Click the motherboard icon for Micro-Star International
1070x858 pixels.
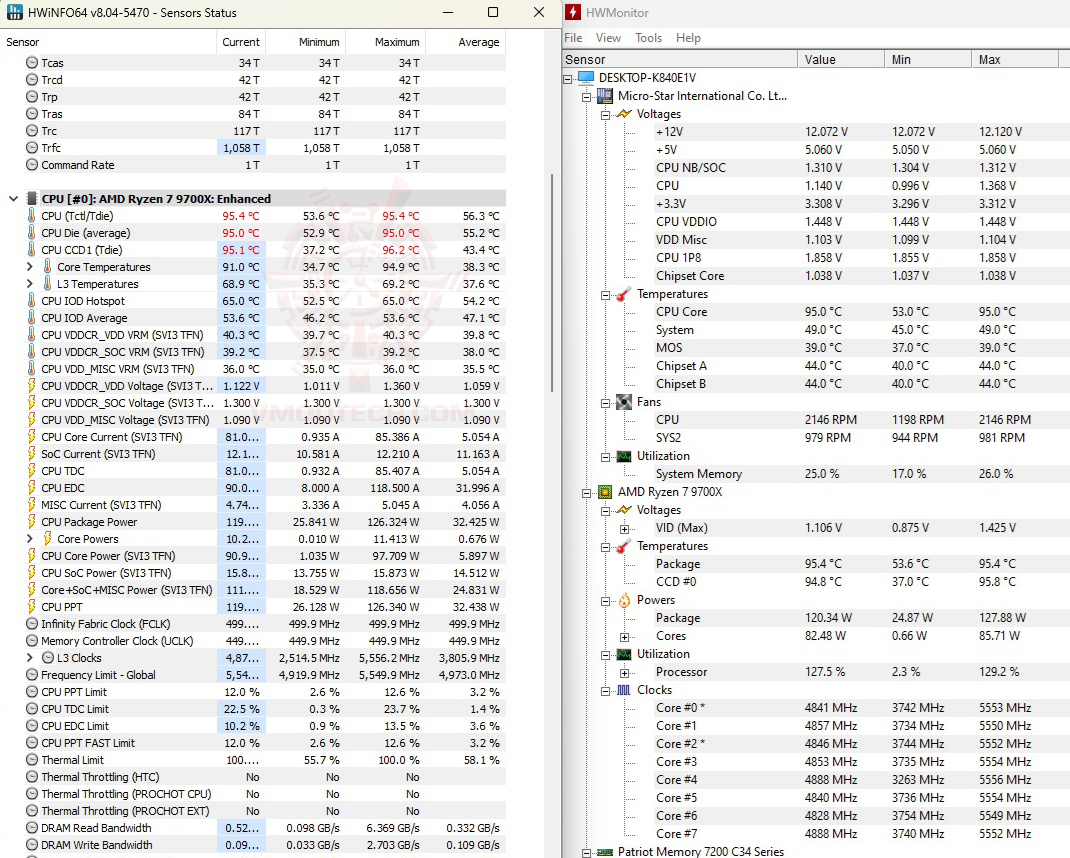[605, 96]
